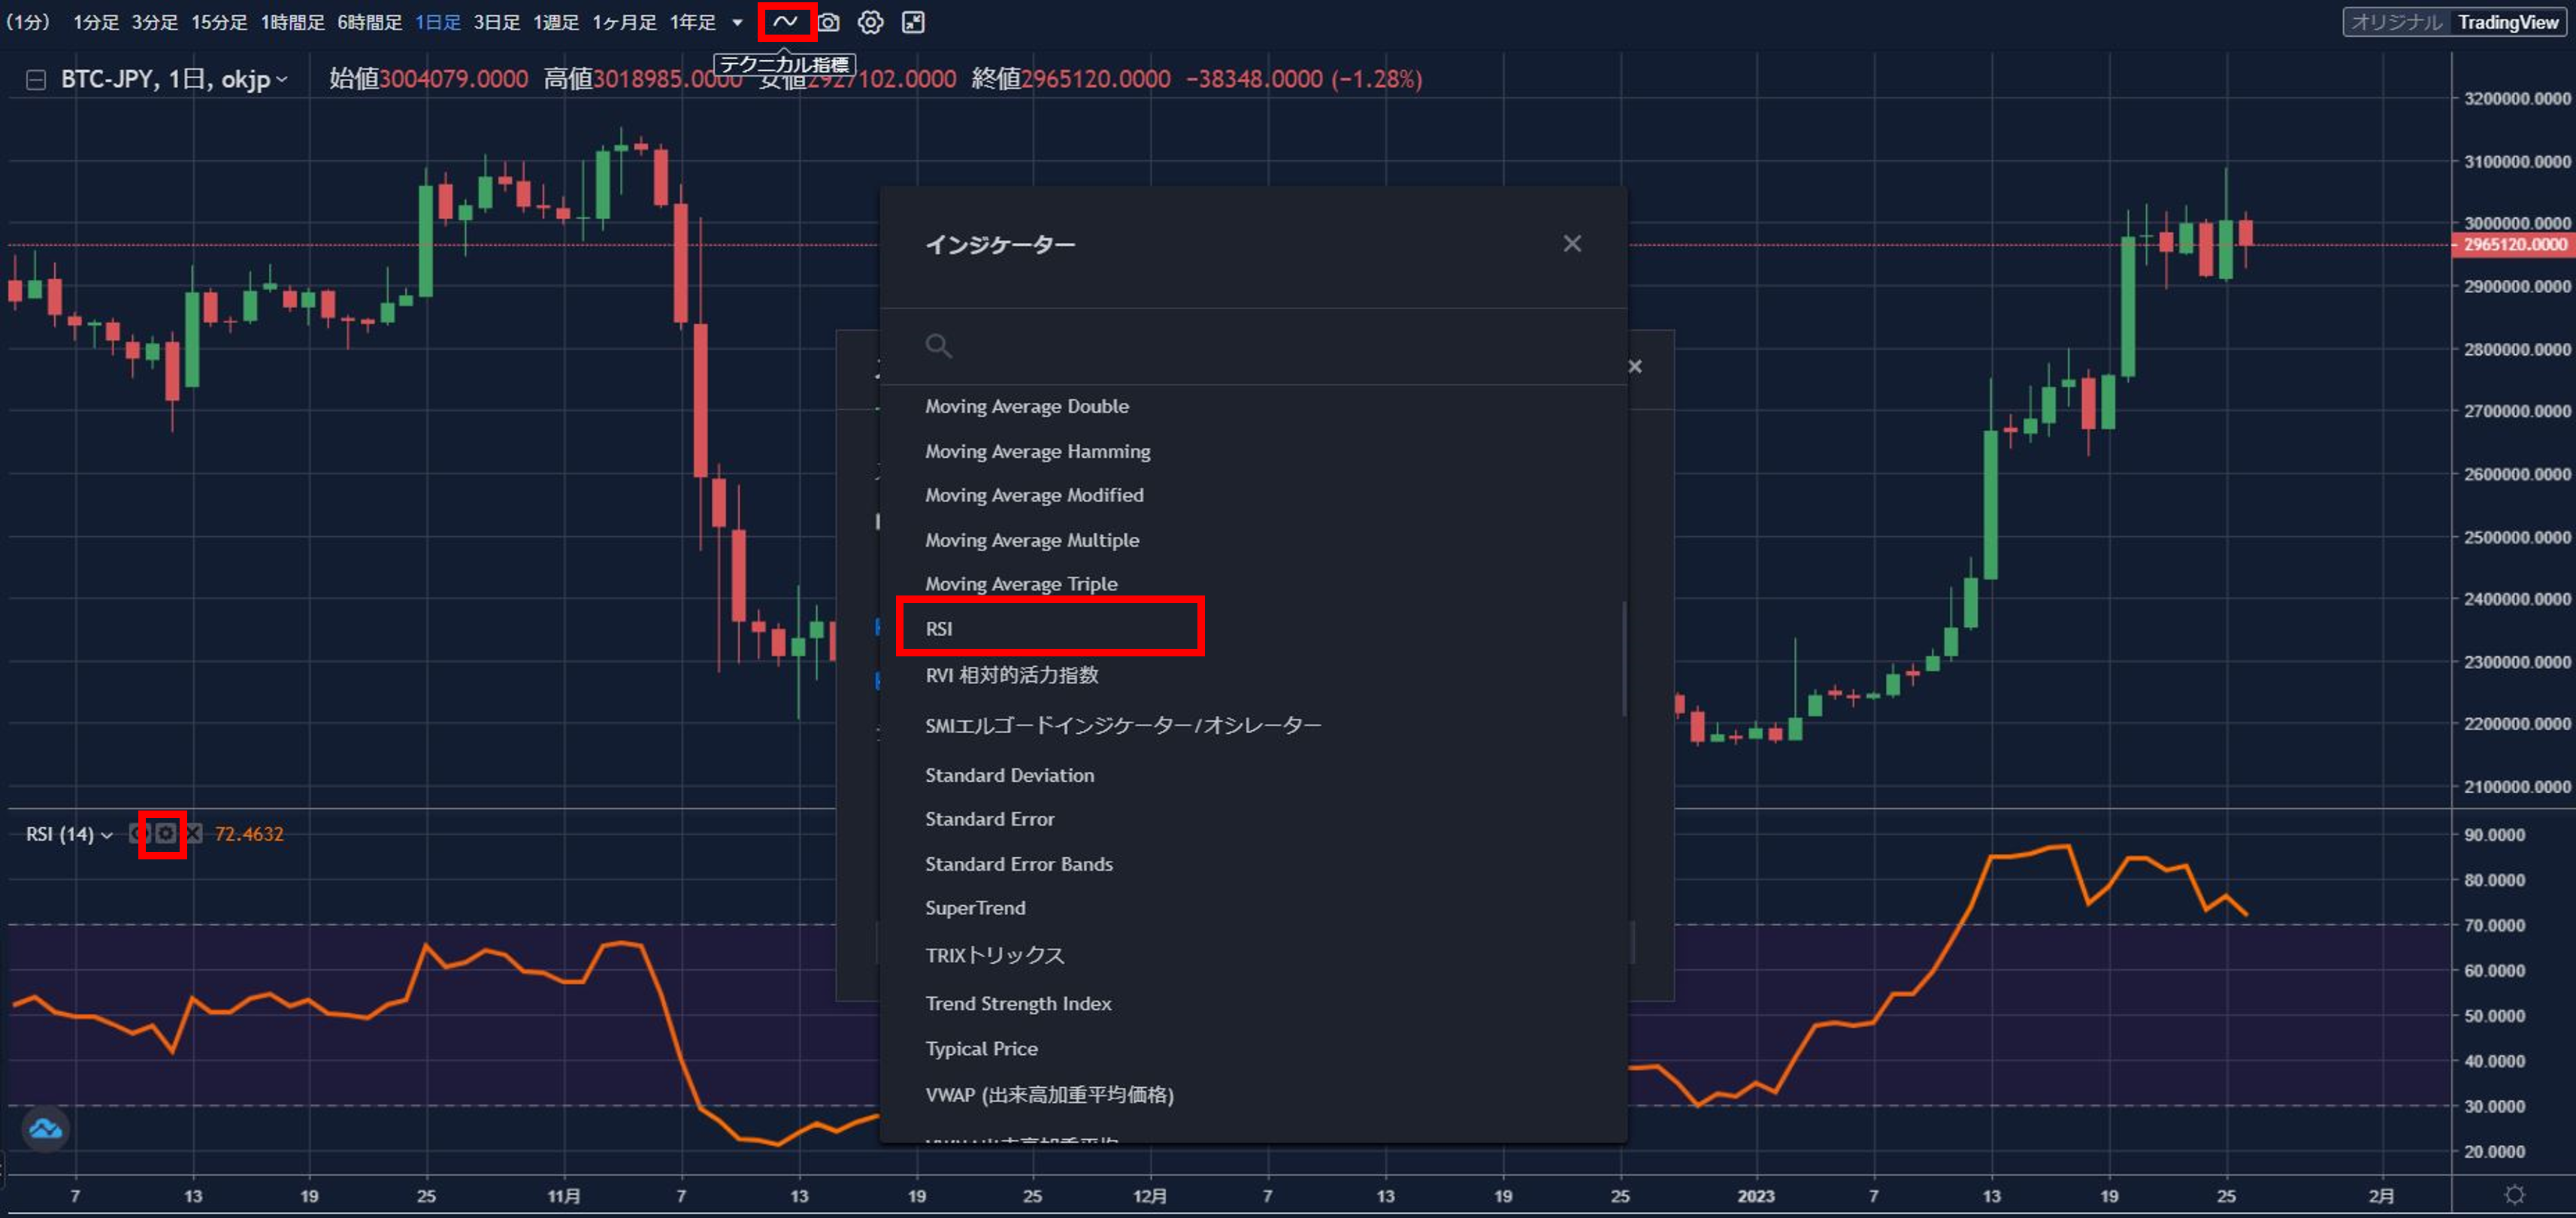The image size is (2576, 1218).
Task: Take a chart snapshot with camera icon
Action: pos(828,22)
